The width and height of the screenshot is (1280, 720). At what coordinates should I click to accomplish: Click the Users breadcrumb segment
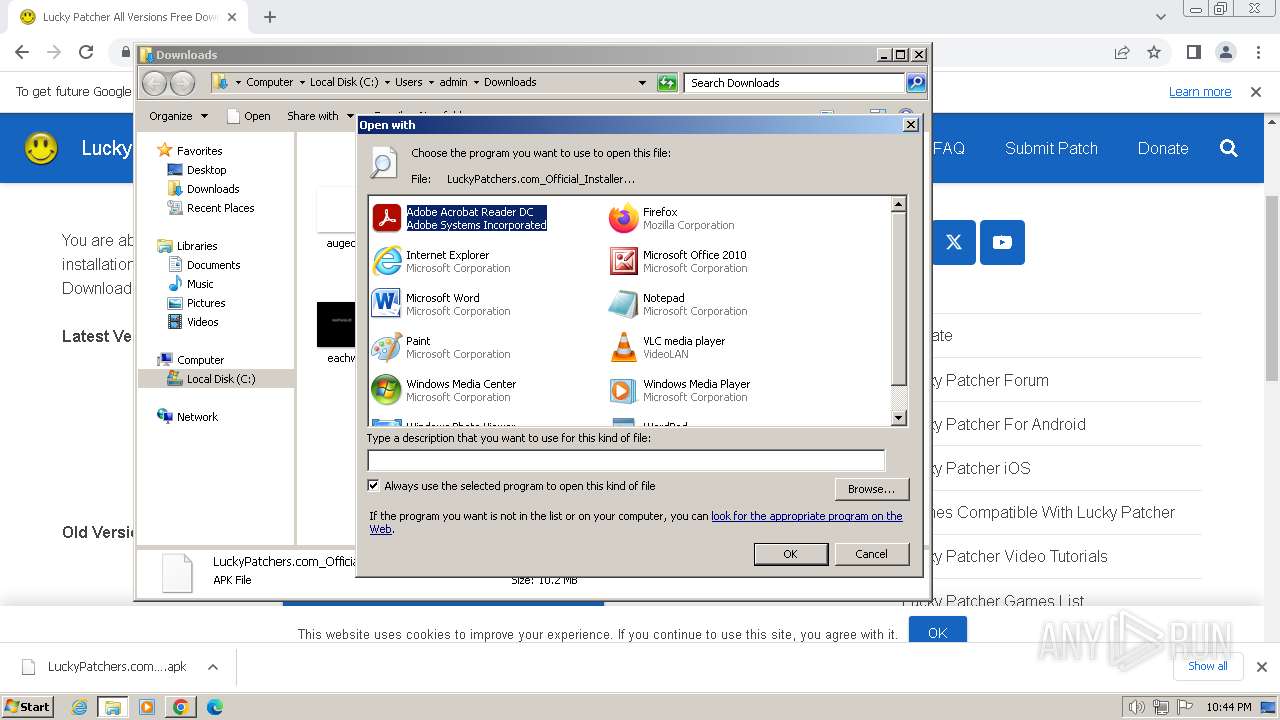coord(408,82)
